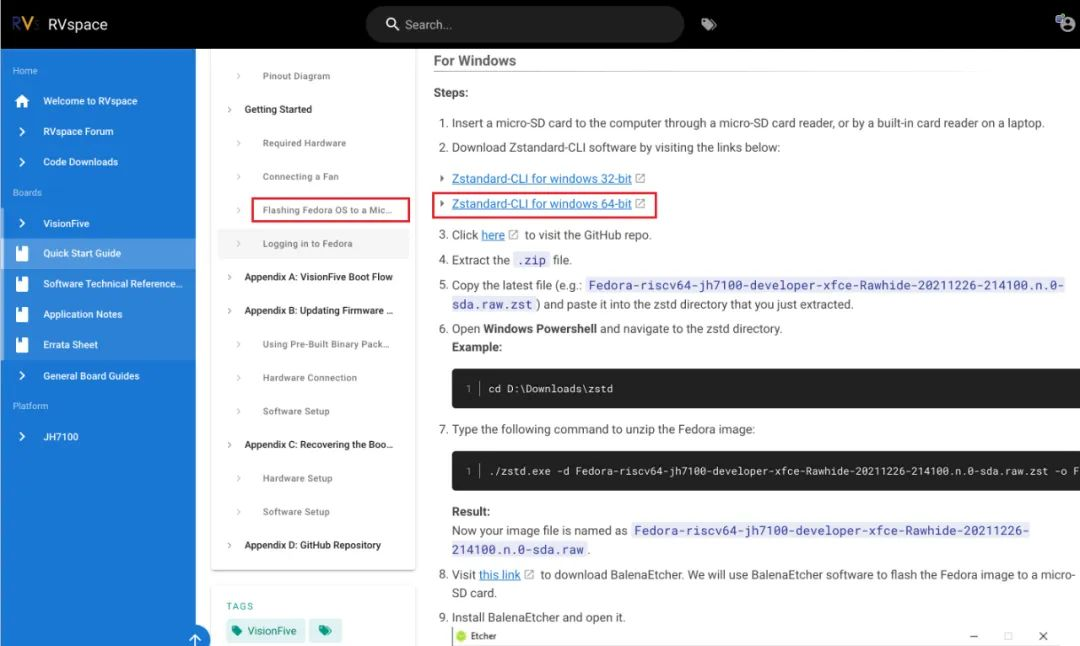This screenshot has width=1080, height=646.
Task: Click the home icon next to Welcome to RVspace
Action: point(22,101)
